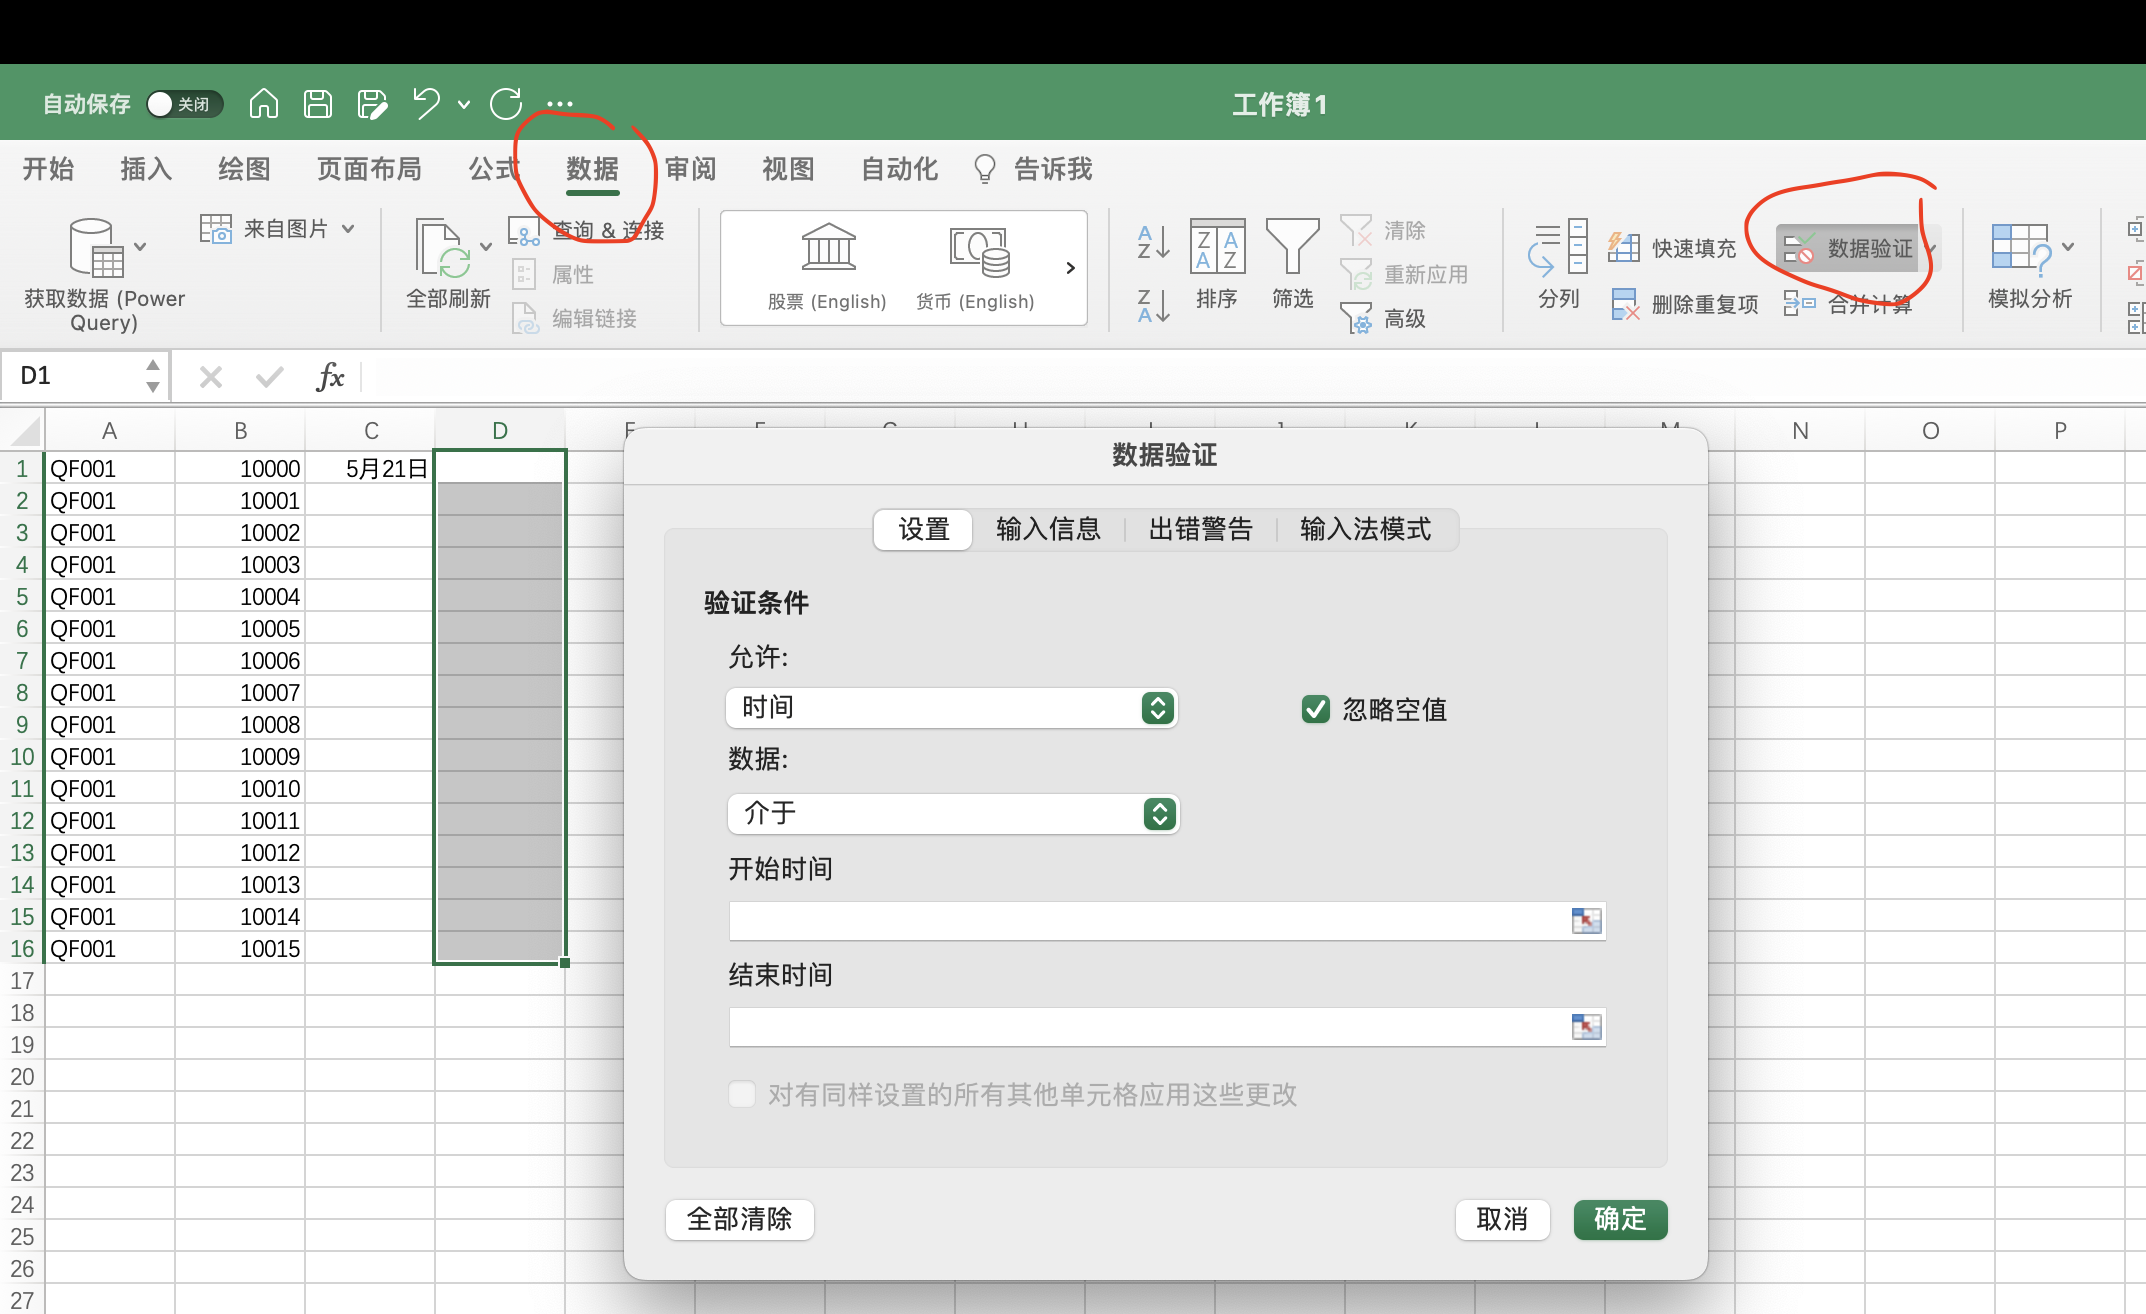Viewport: 2146px width, 1314px height.
Task: Open the Allow (允许) dropdown showing 时间
Action: pos(951,708)
